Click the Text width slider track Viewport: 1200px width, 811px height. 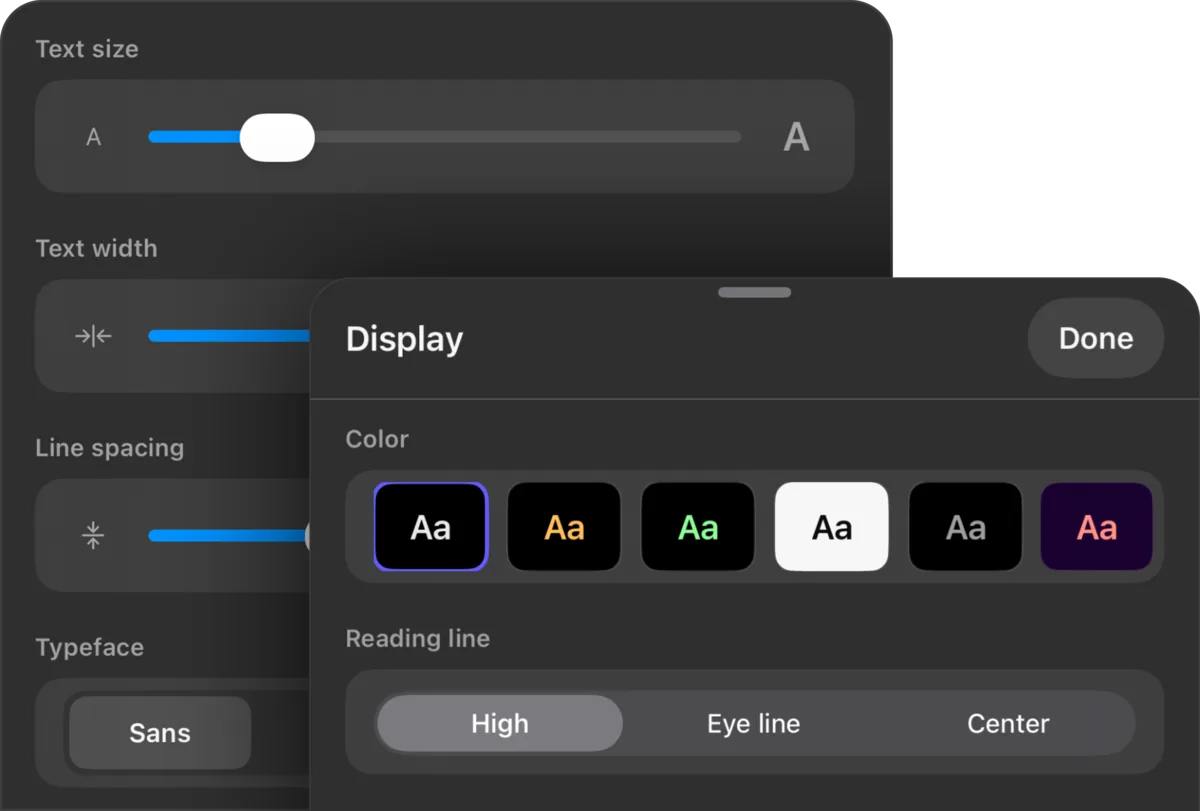pos(229,336)
